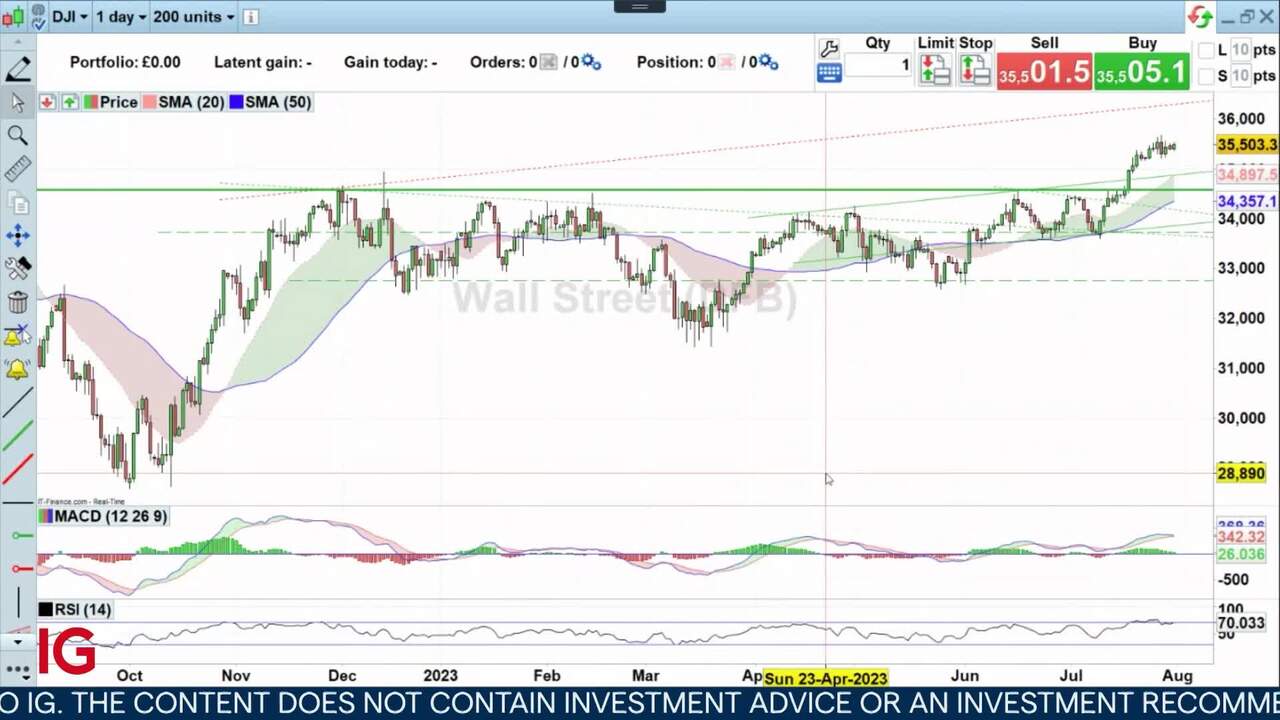Open the Price legend settings

pos(111,102)
